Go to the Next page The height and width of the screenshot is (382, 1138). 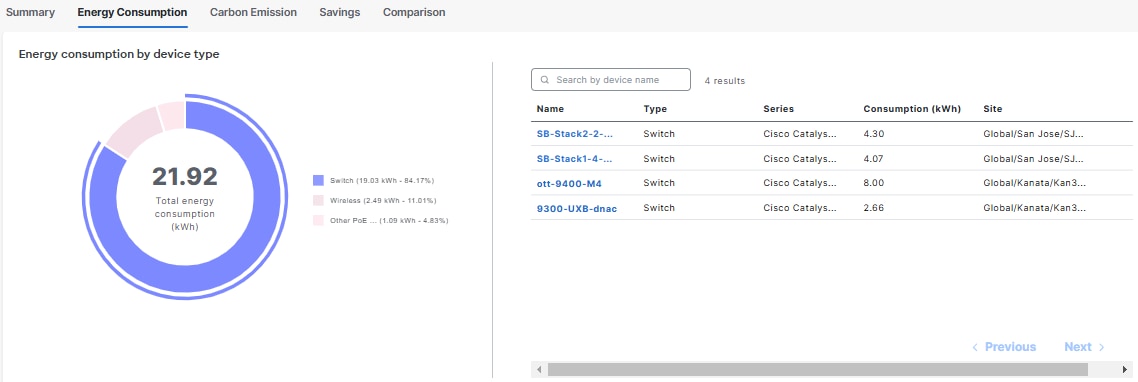pos(1084,347)
